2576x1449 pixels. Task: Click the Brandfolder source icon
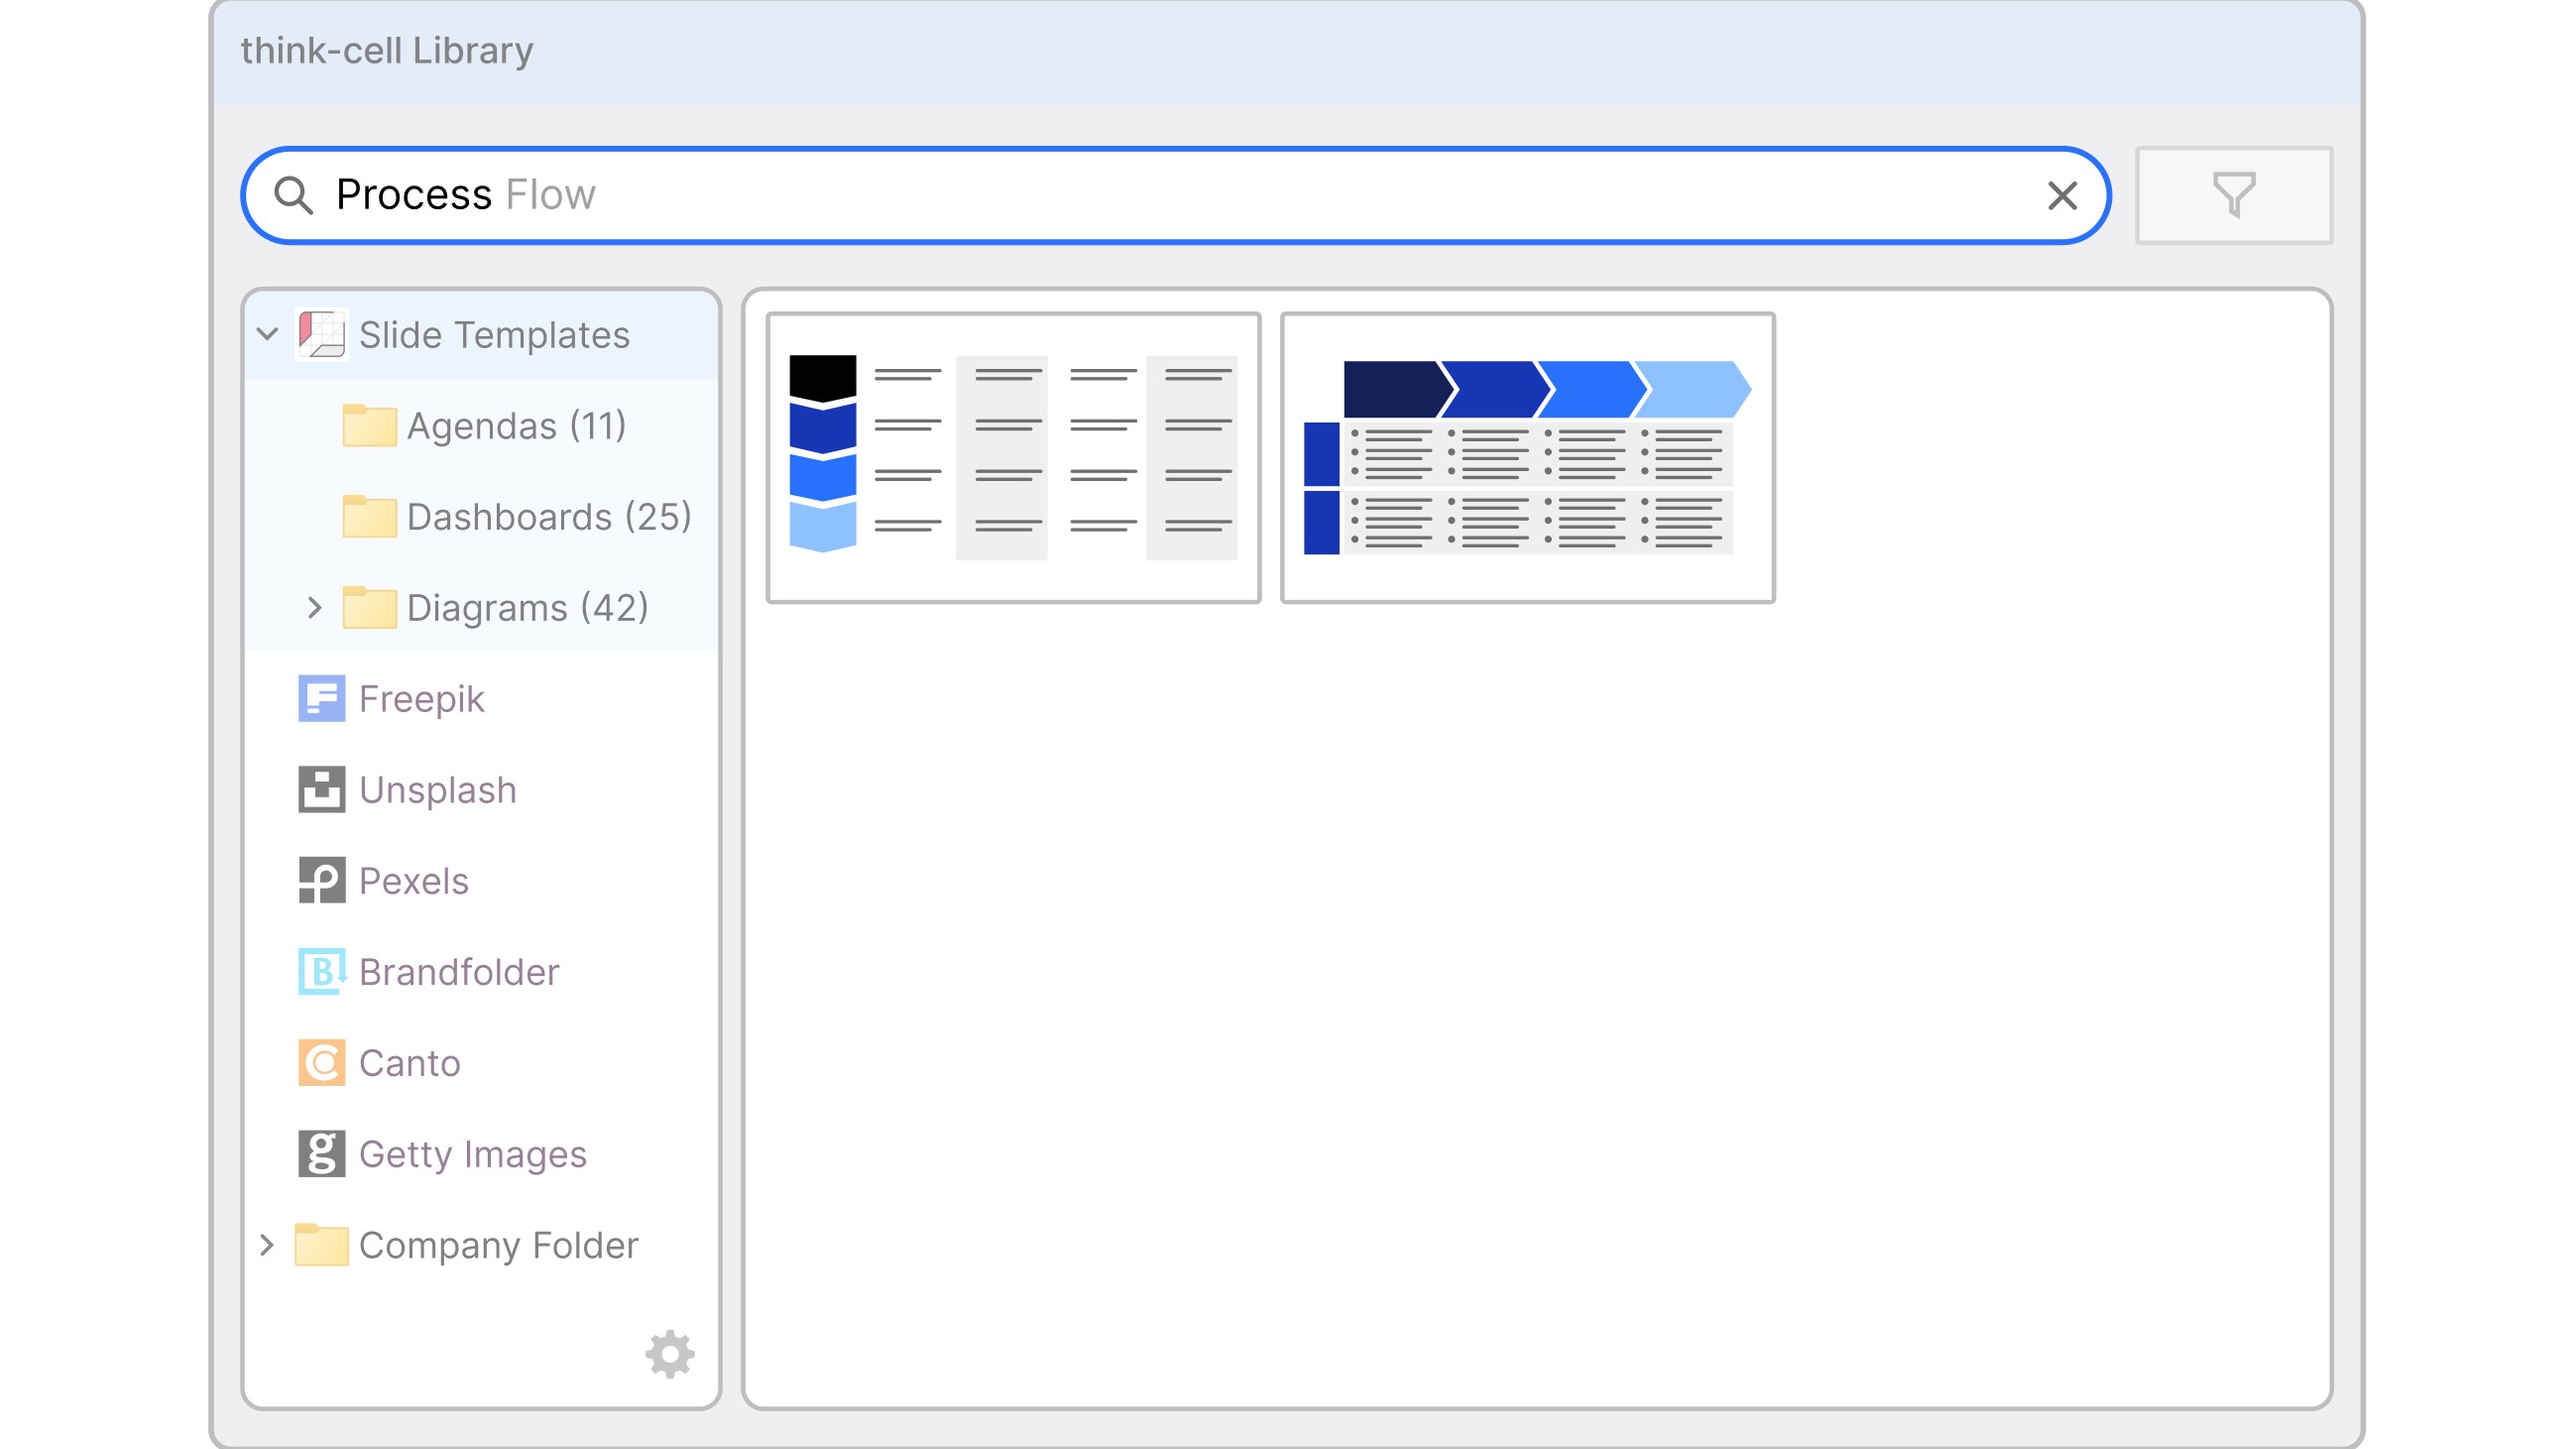[321, 971]
